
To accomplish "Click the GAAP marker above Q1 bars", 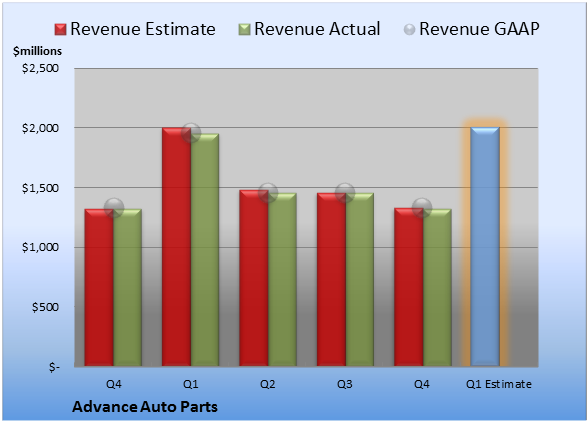I will click(191, 132).
